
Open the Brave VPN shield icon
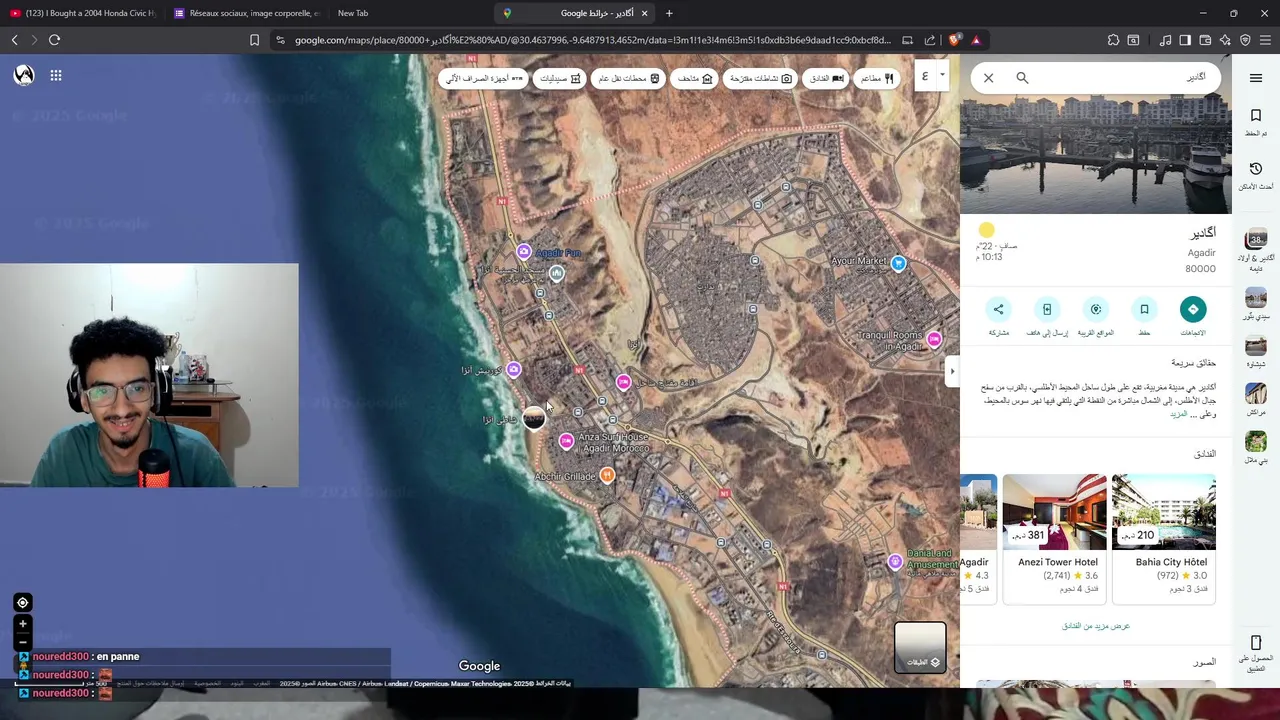[x=1245, y=40]
